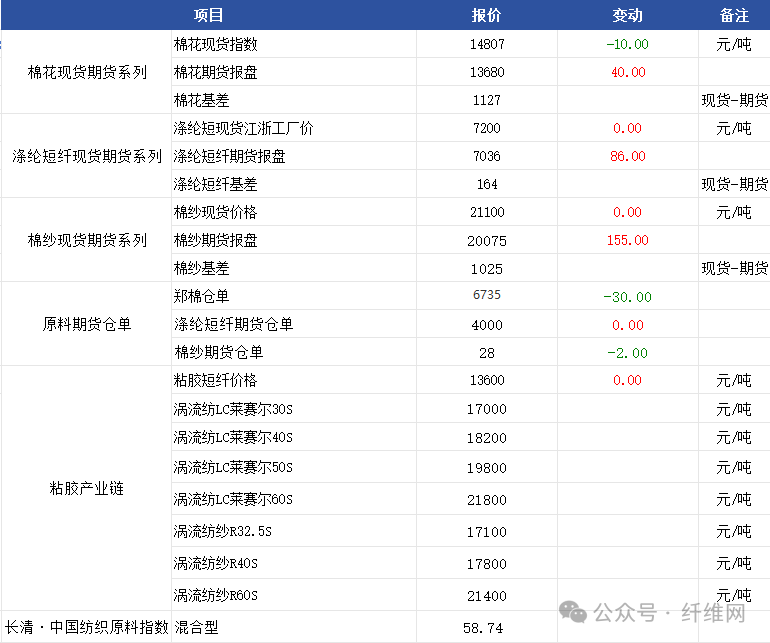Click the -10.00 change value for 棉花现货指数
Image resolution: width=770 pixels, height=643 pixels.
click(627, 44)
